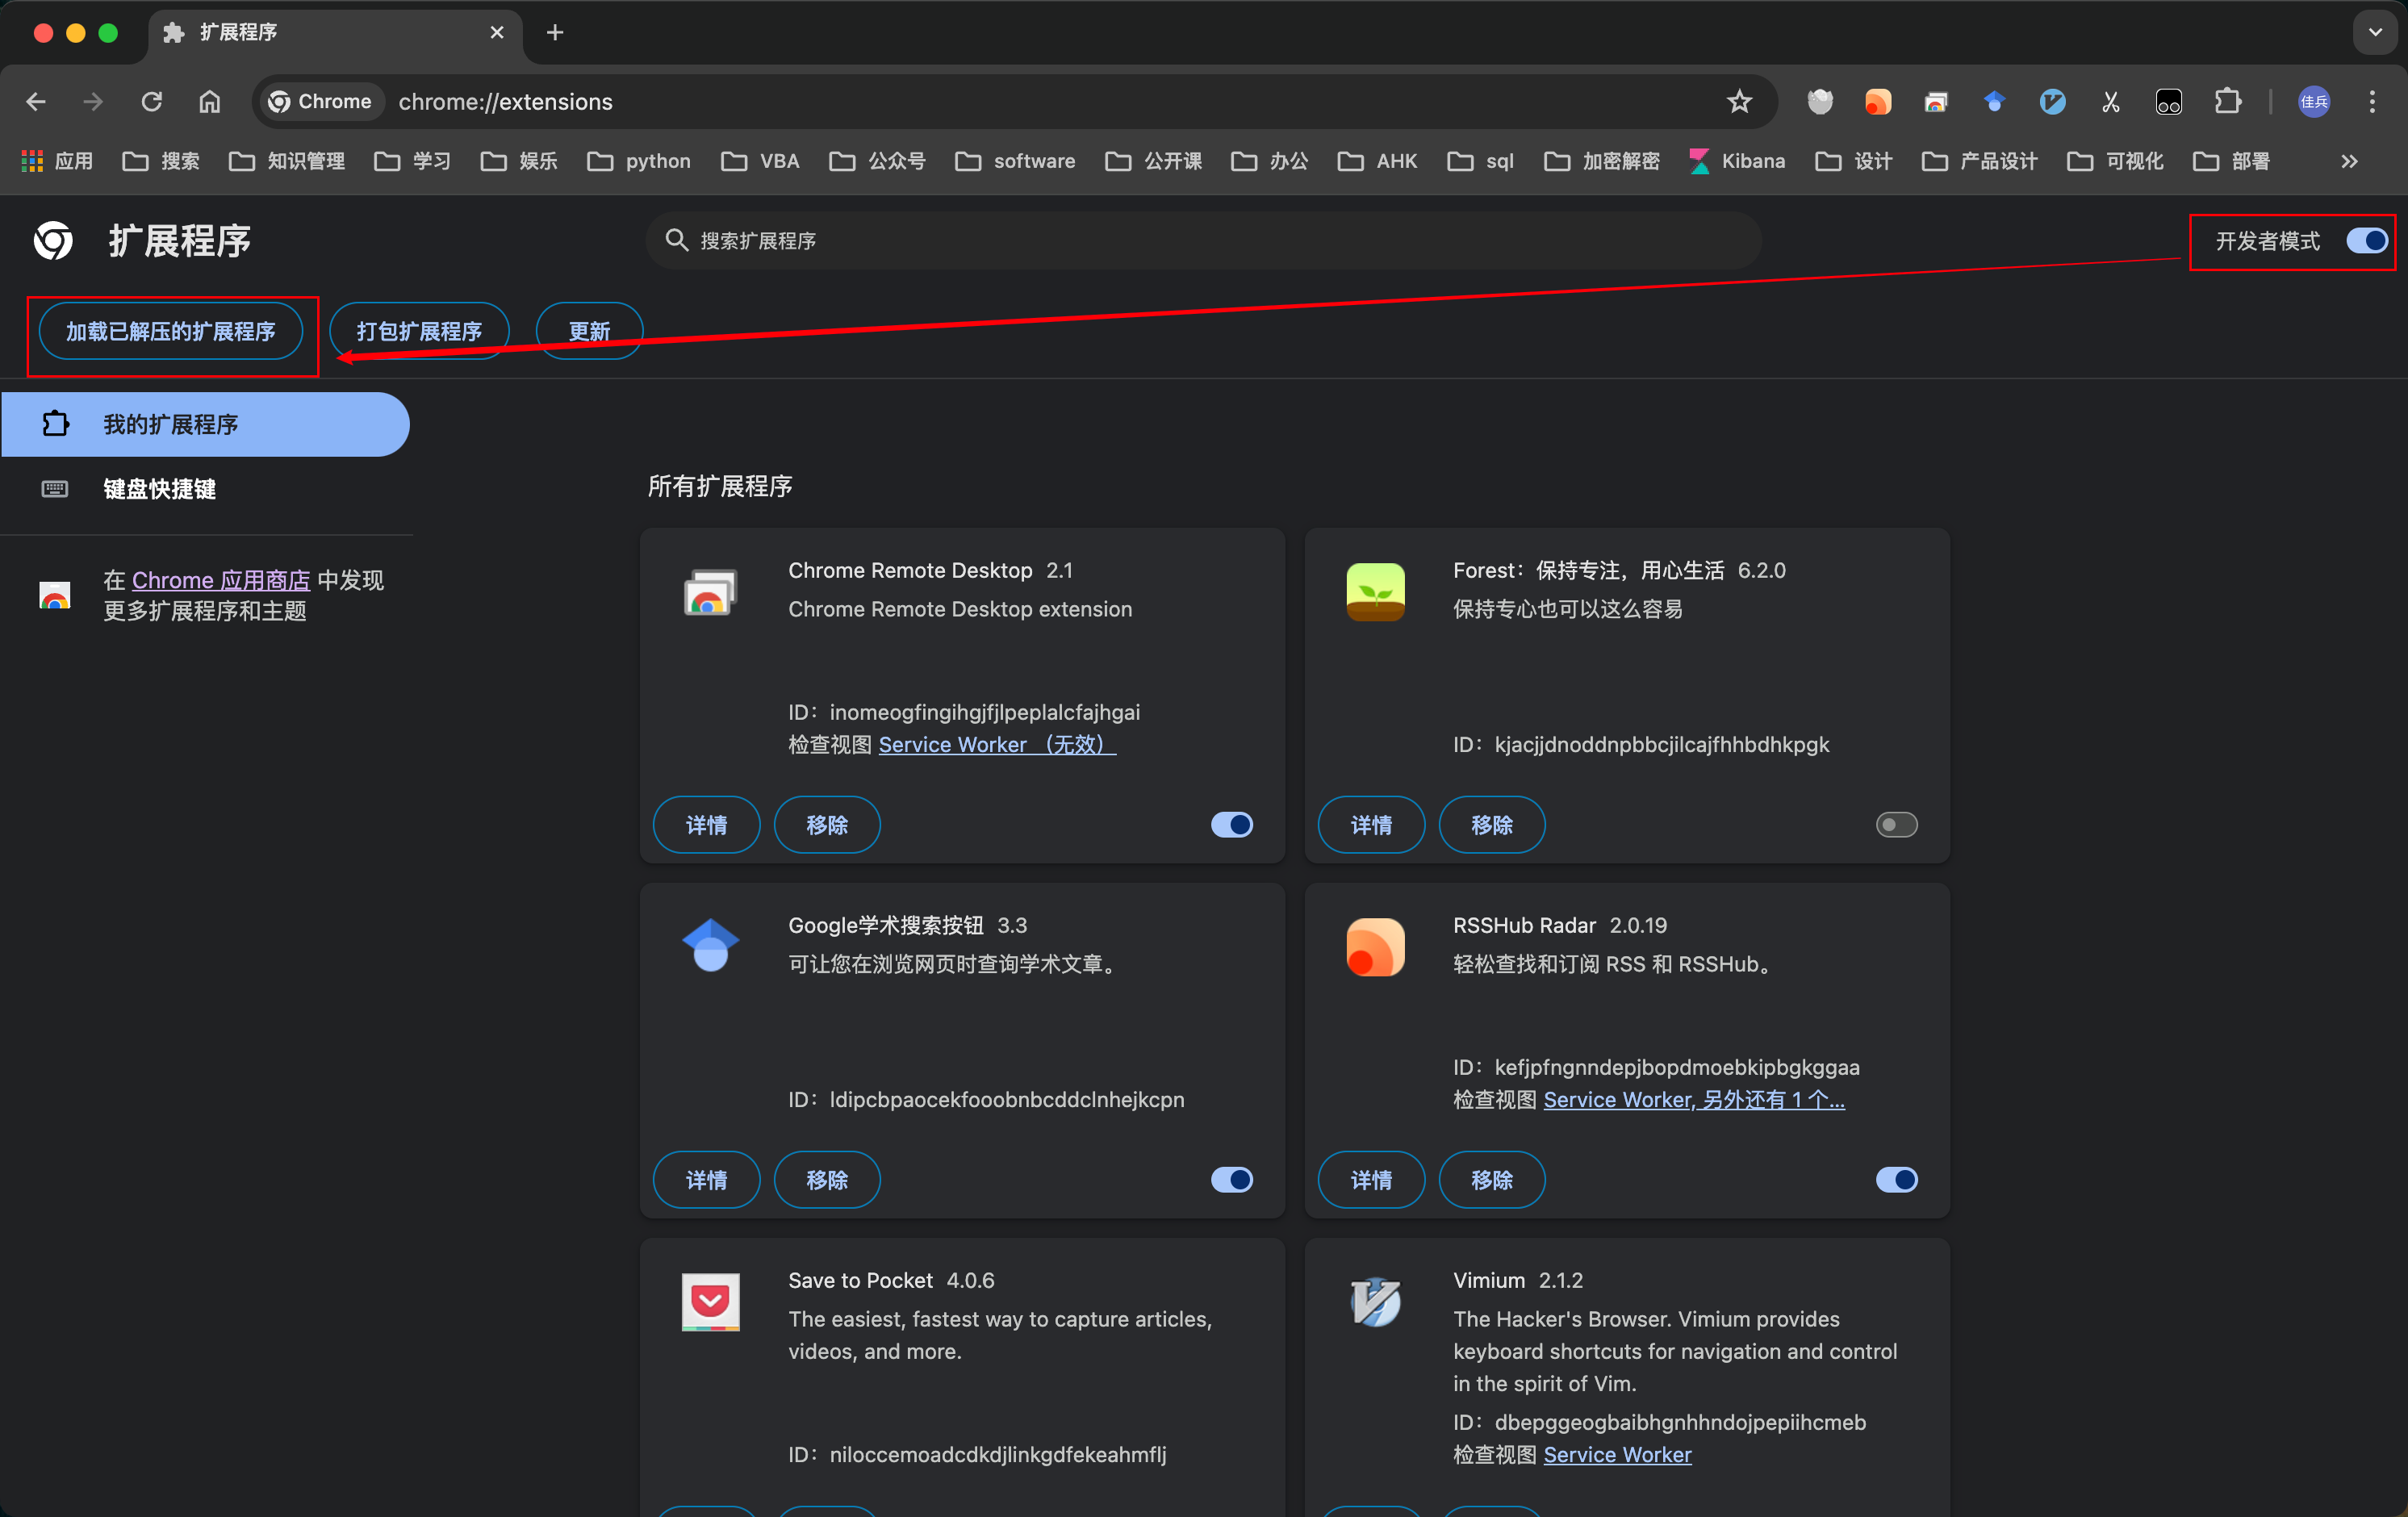This screenshot has height=1517, width=2408.
Task: Open a new tab with plus button
Action: click(555, 33)
